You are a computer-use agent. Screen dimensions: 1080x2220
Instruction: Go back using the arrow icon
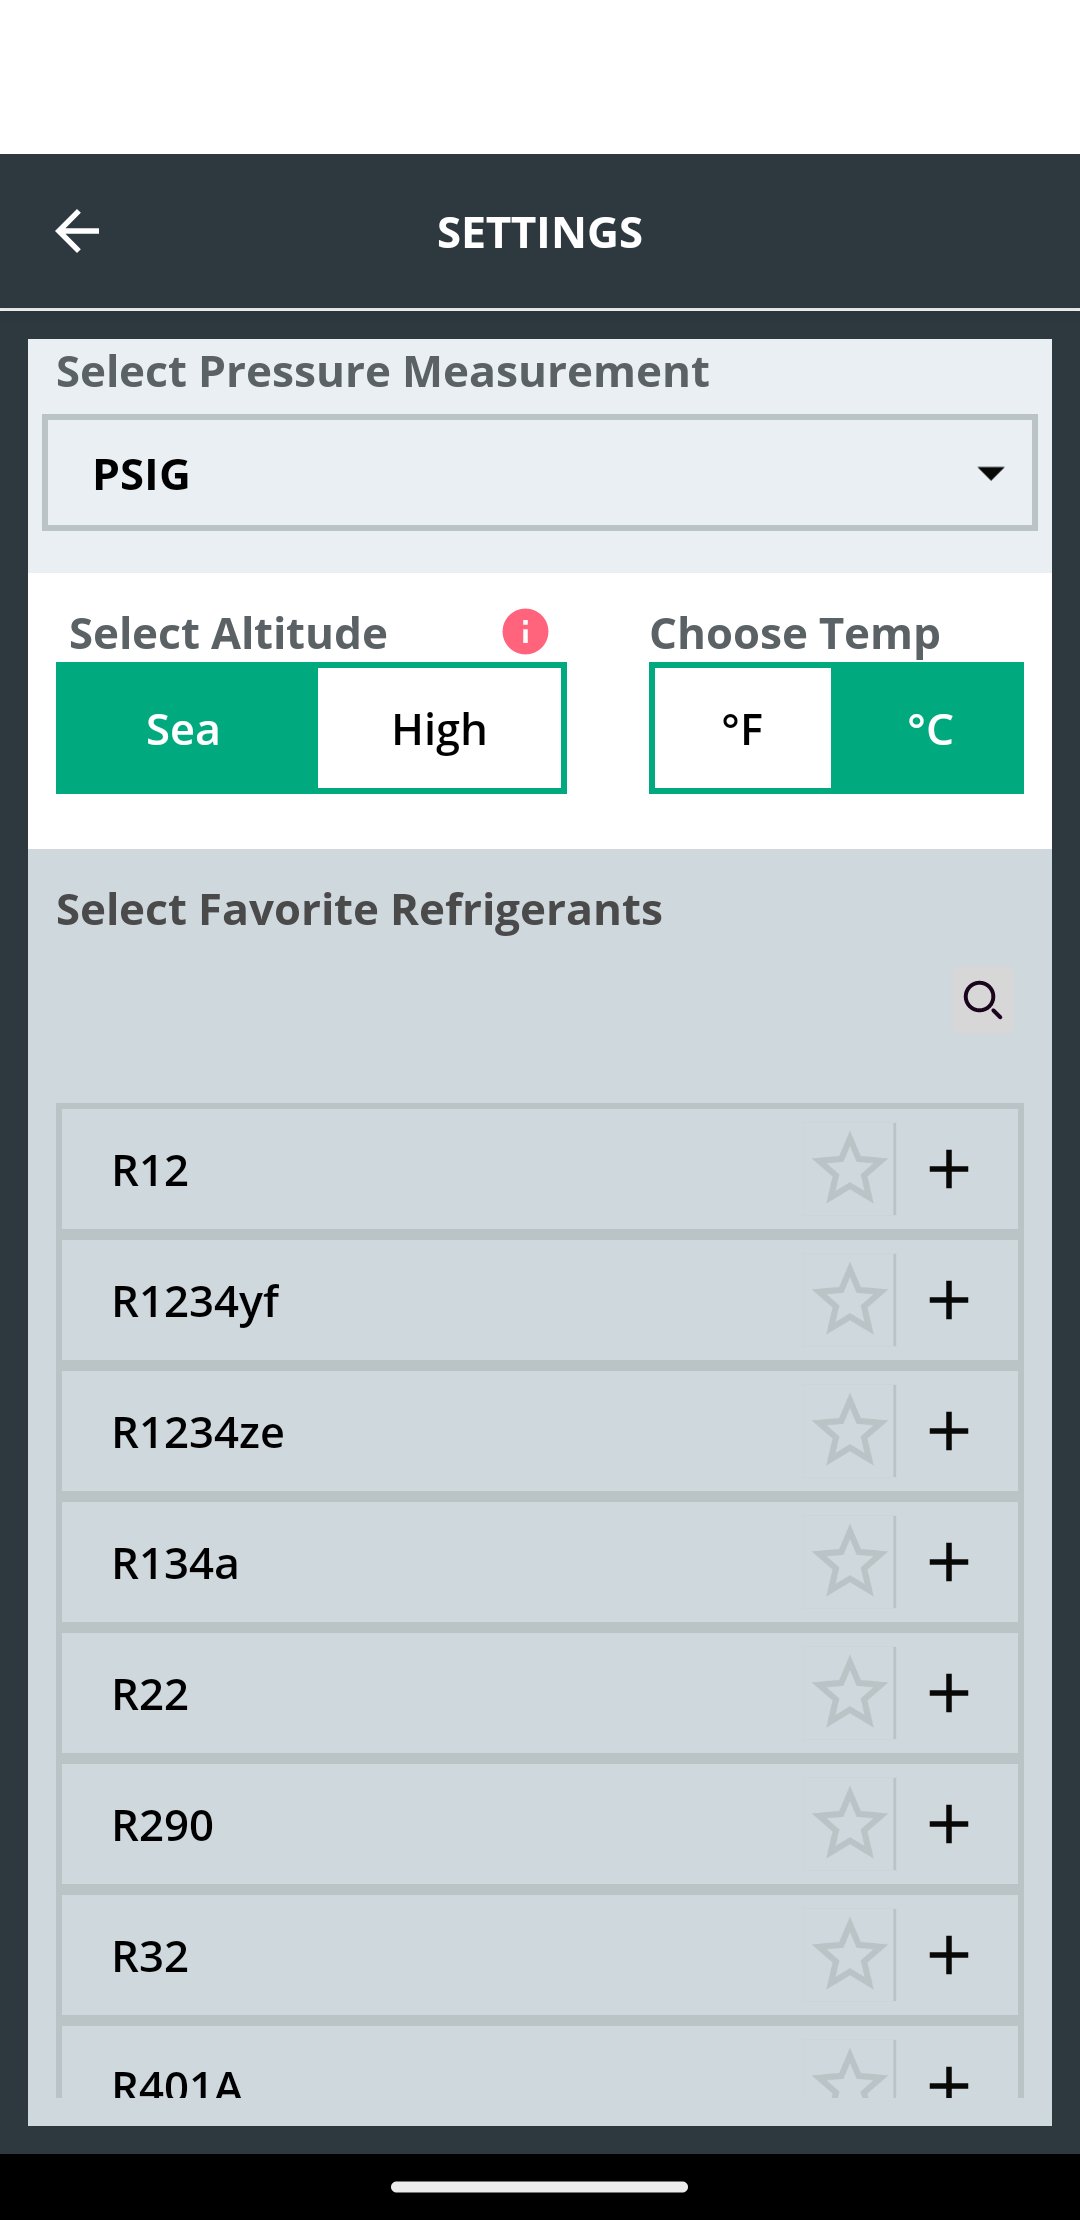click(x=77, y=232)
